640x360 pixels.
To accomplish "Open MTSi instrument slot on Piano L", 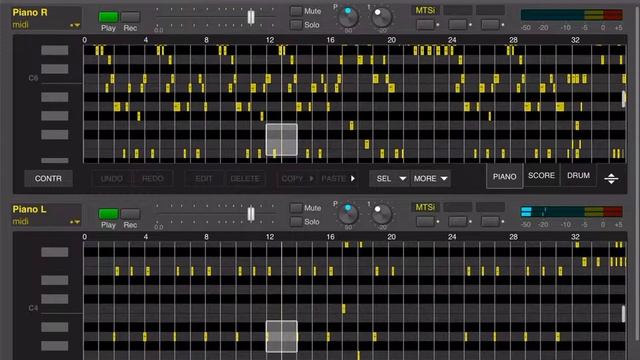I will pyautogui.click(x=425, y=207).
